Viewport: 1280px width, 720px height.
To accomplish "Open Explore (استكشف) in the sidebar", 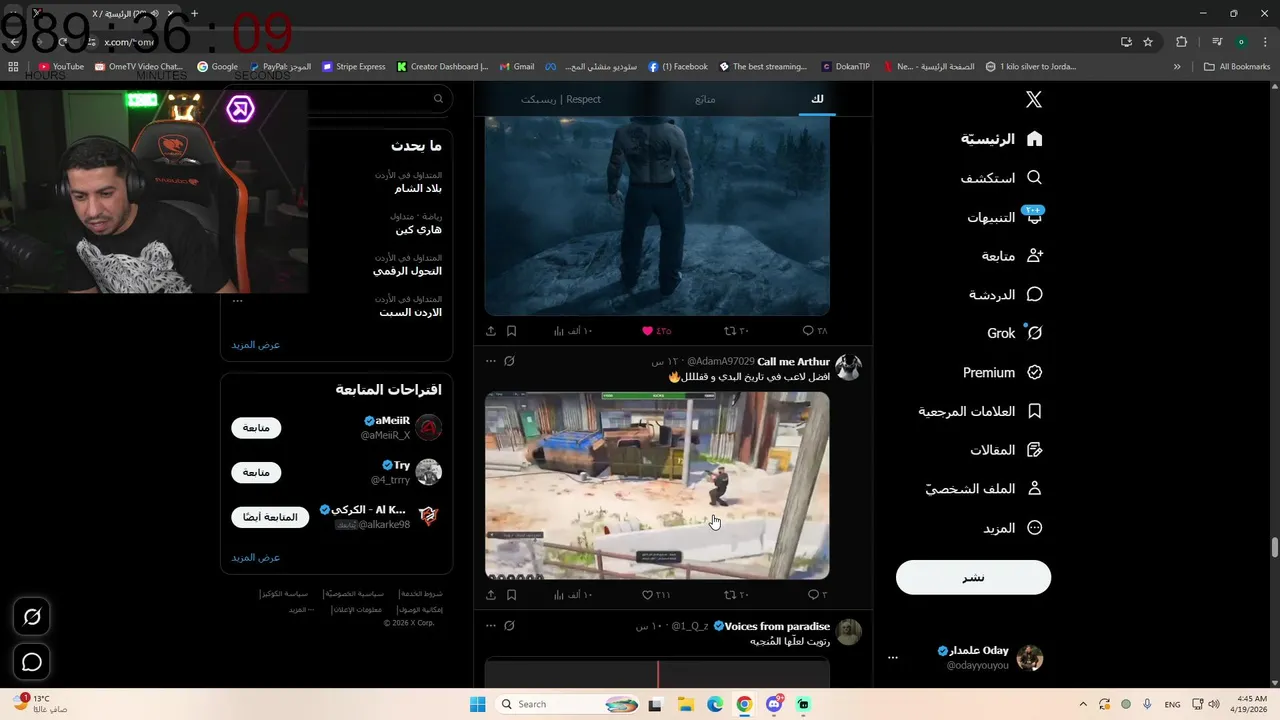I will click(1002, 178).
